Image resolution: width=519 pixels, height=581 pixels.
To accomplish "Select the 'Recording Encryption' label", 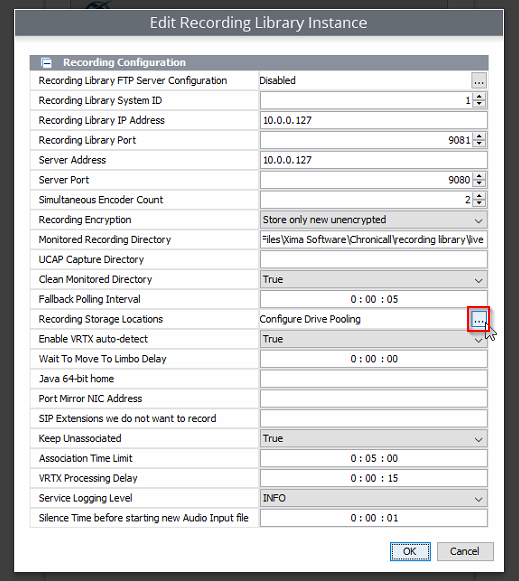I will coord(85,220).
